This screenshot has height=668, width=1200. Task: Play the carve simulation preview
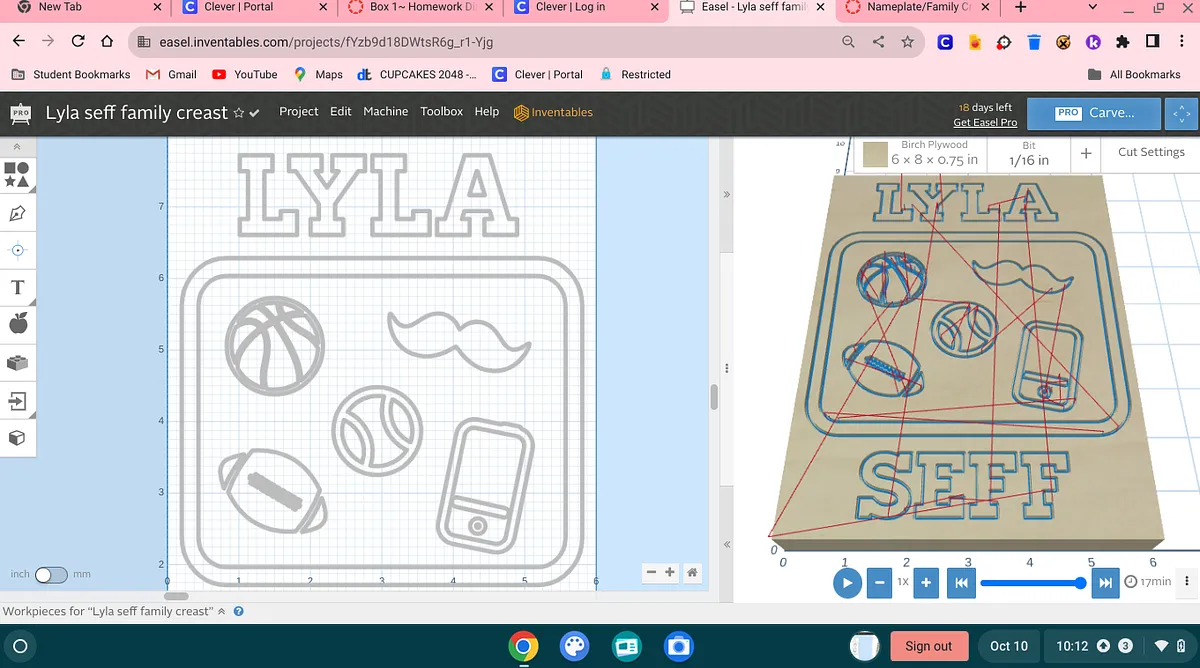[847, 582]
